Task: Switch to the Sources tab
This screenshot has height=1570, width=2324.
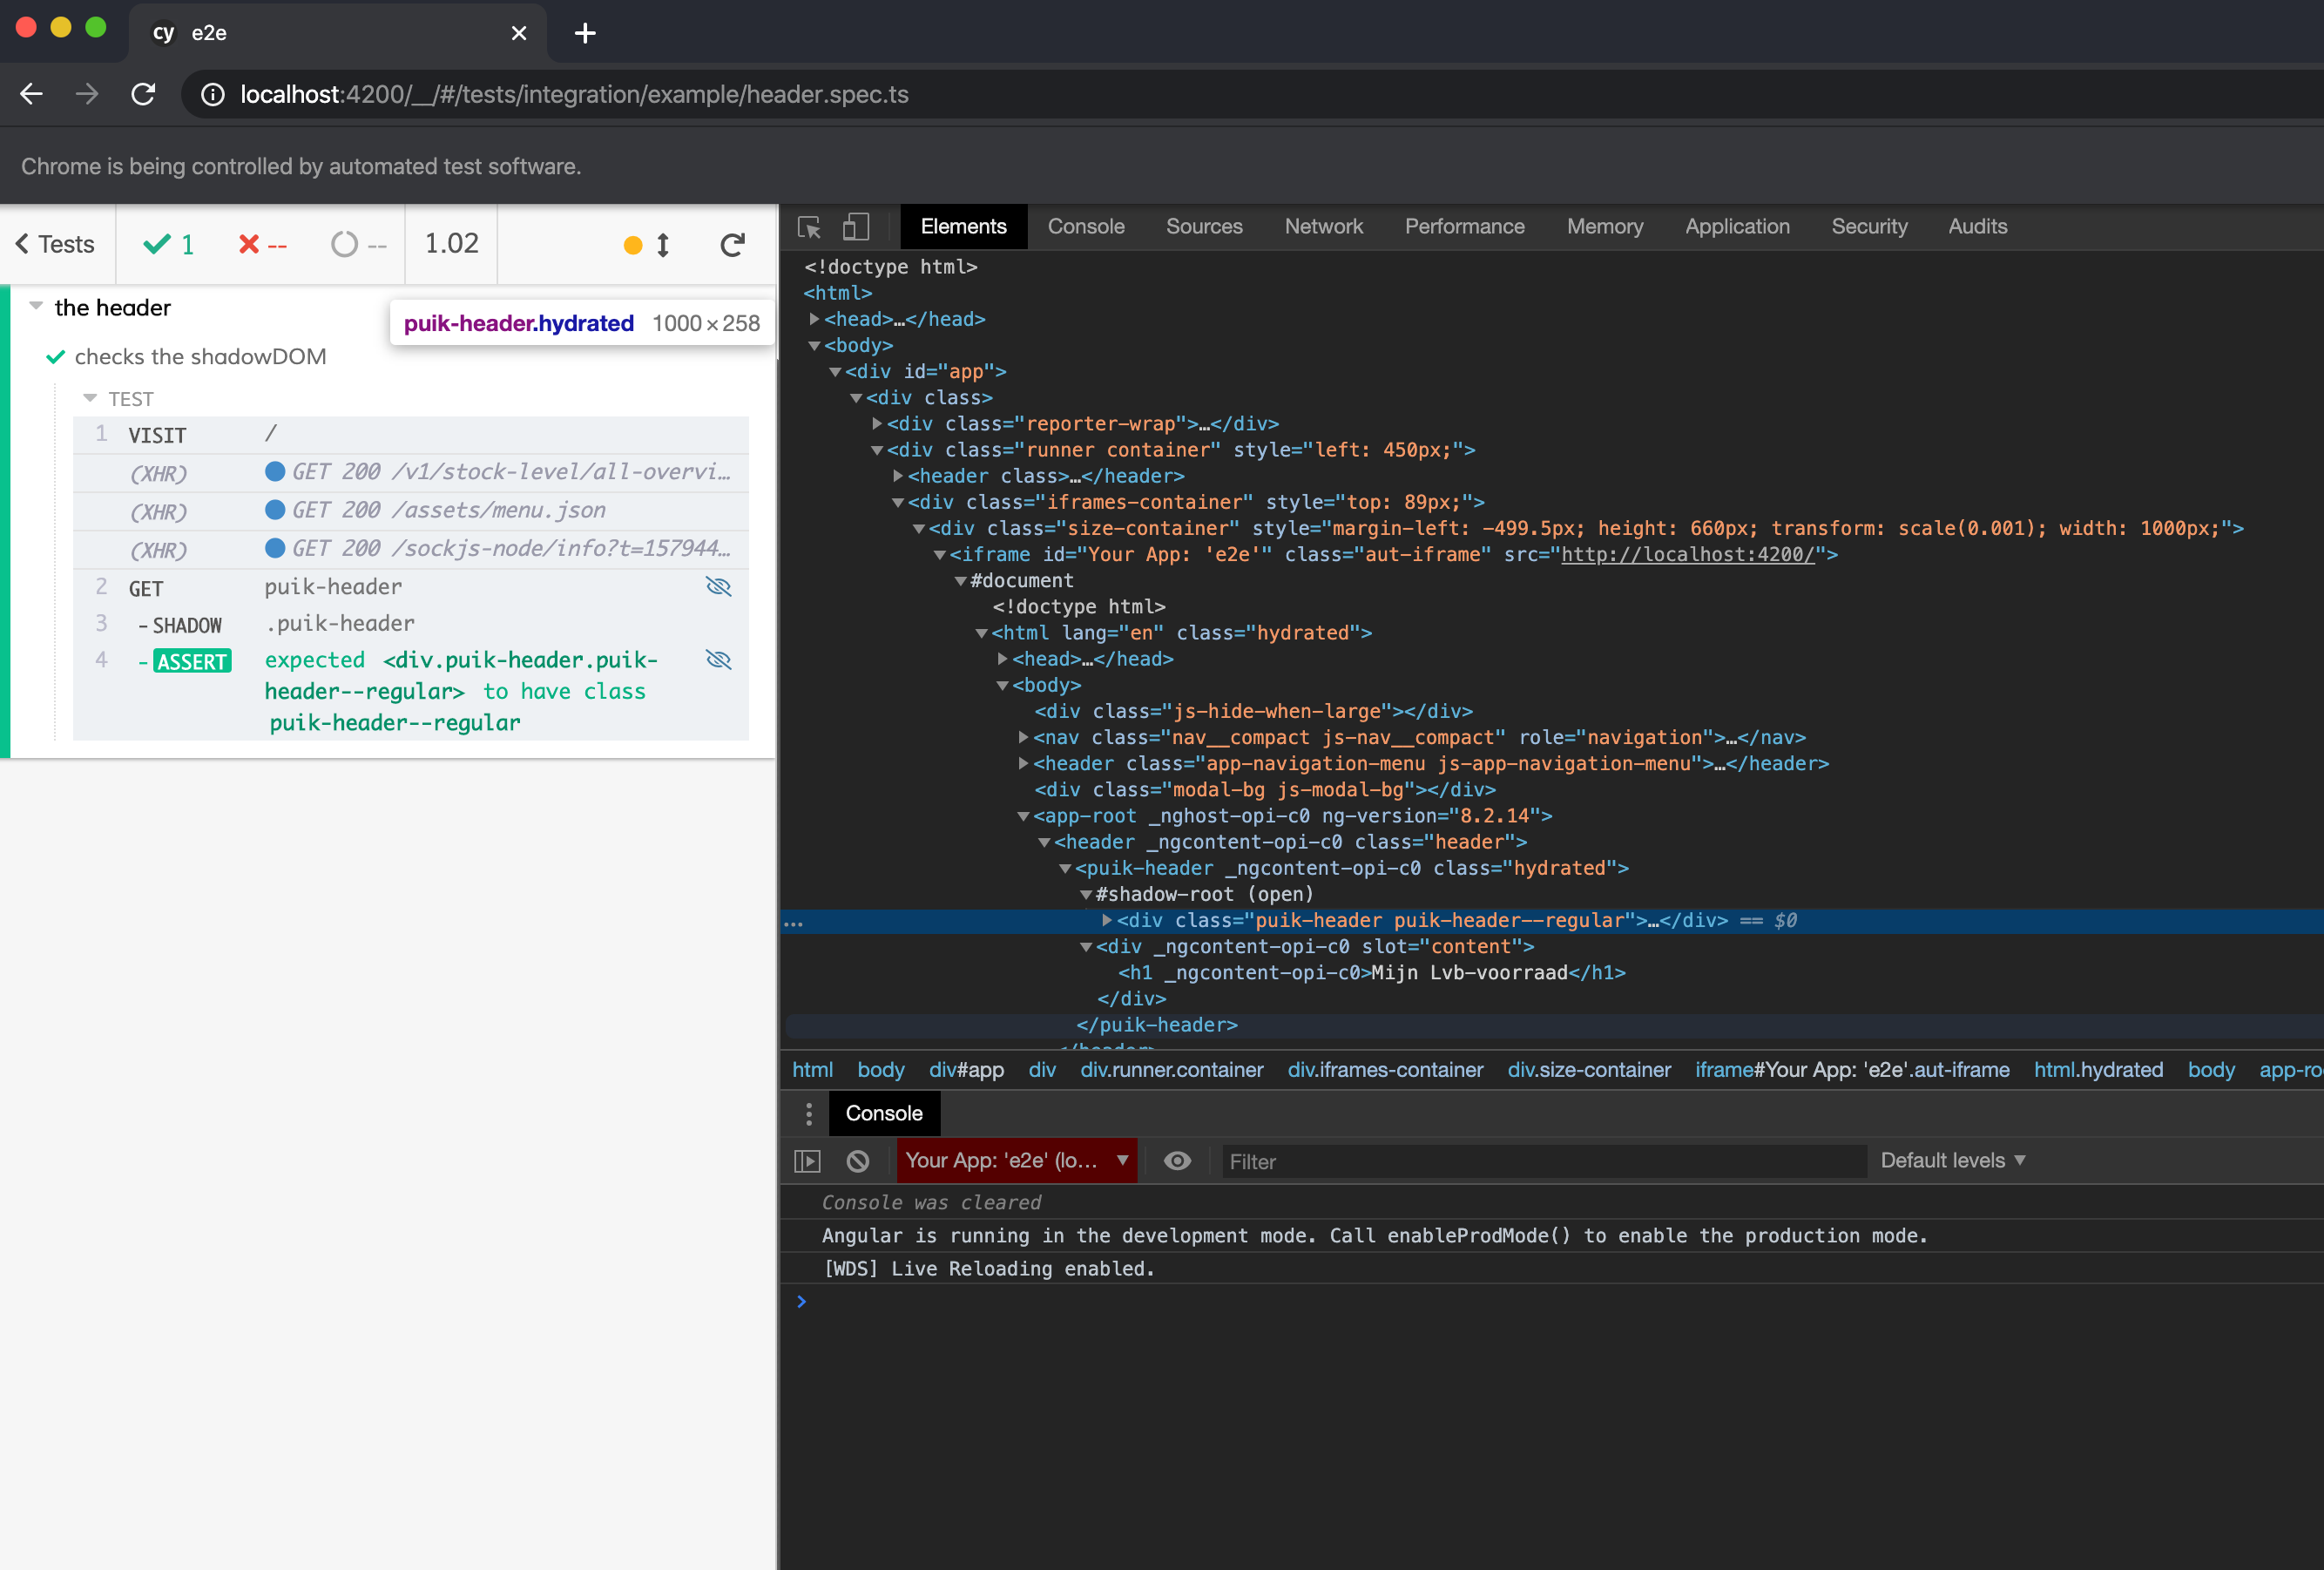Action: pyautogui.click(x=1204, y=227)
